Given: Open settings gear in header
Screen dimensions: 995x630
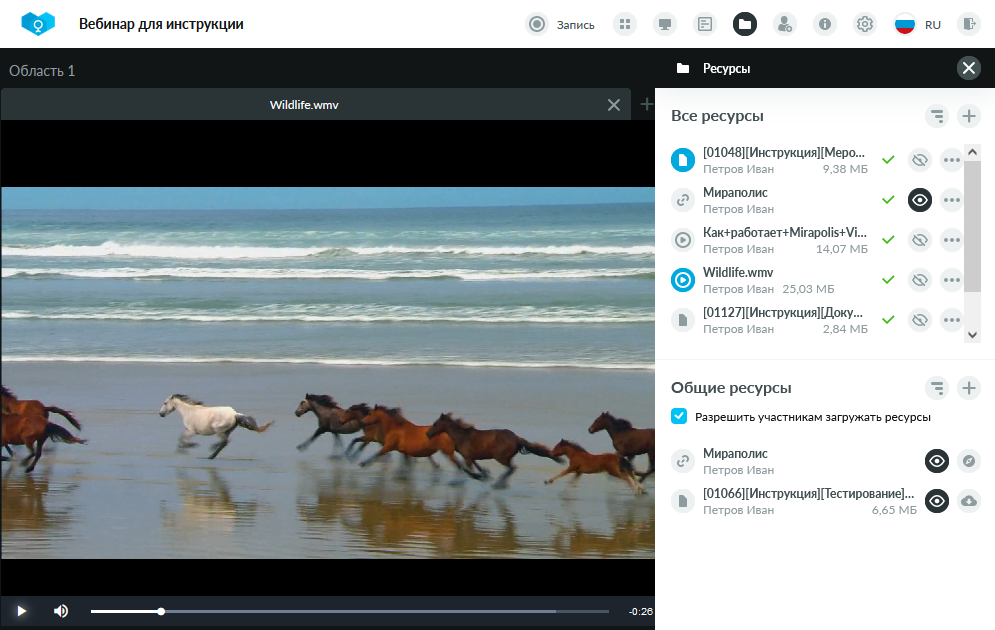Looking at the screenshot, I should 865,25.
